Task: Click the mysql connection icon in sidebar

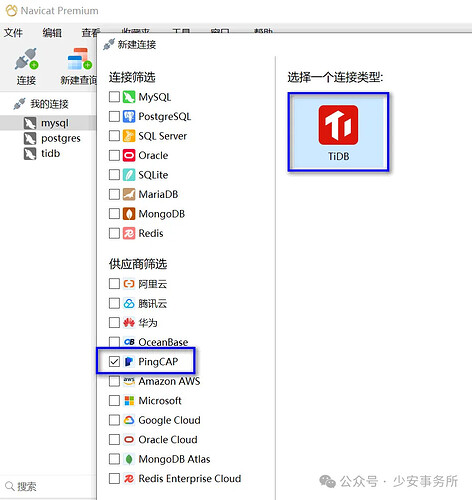Action: point(30,123)
